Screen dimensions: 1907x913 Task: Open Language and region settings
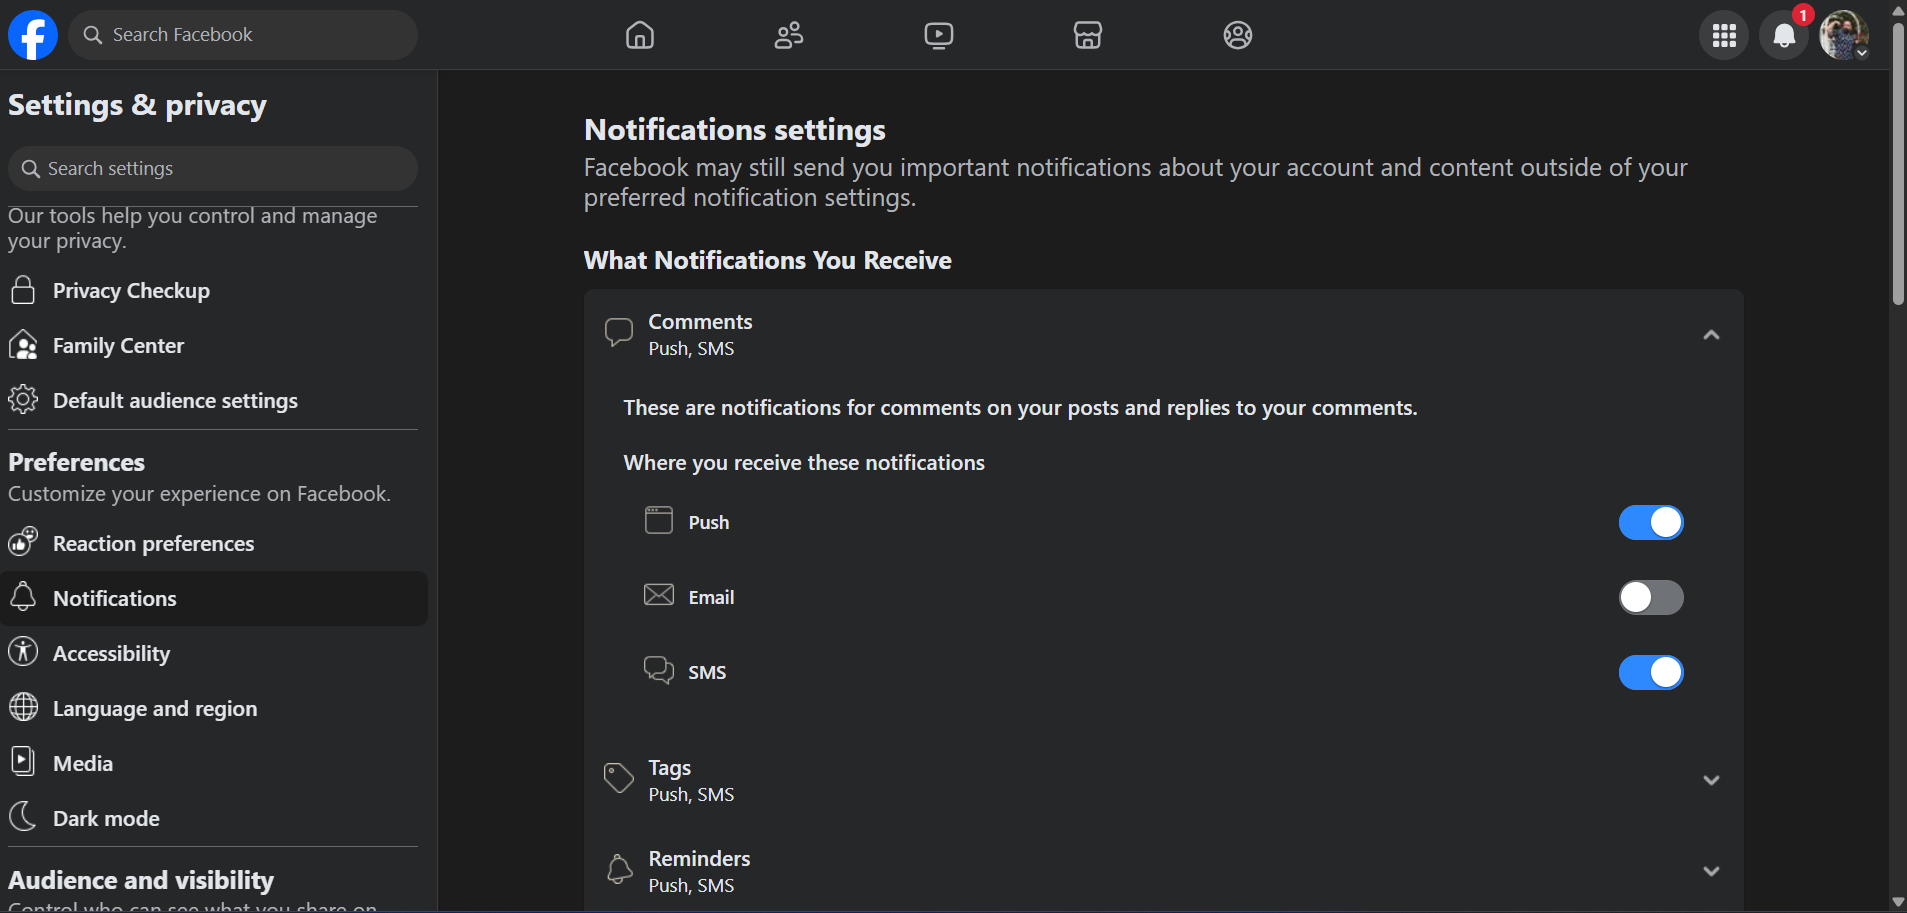(x=214, y=709)
